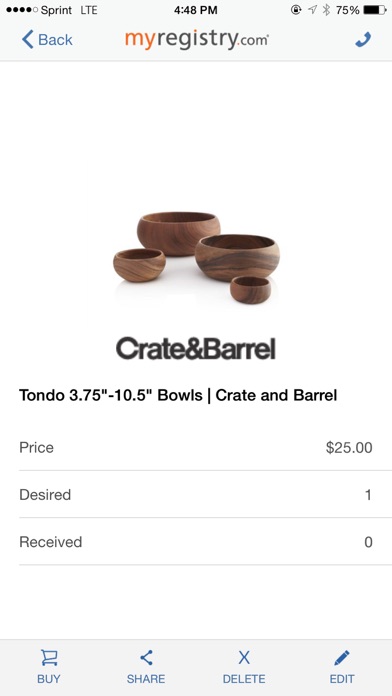This screenshot has height=696, width=392.
Task: Choose the EDIT label in bottom bar
Action: point(342,679)
